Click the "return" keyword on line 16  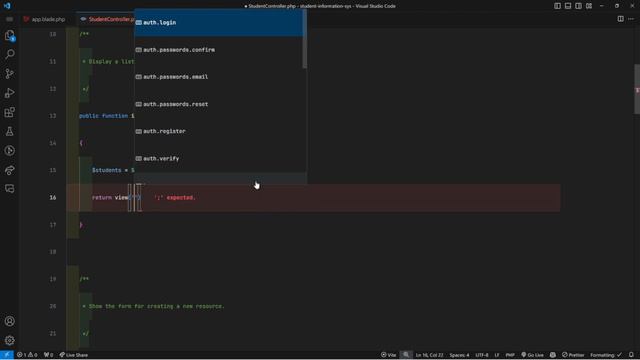[x=102, y=198]
